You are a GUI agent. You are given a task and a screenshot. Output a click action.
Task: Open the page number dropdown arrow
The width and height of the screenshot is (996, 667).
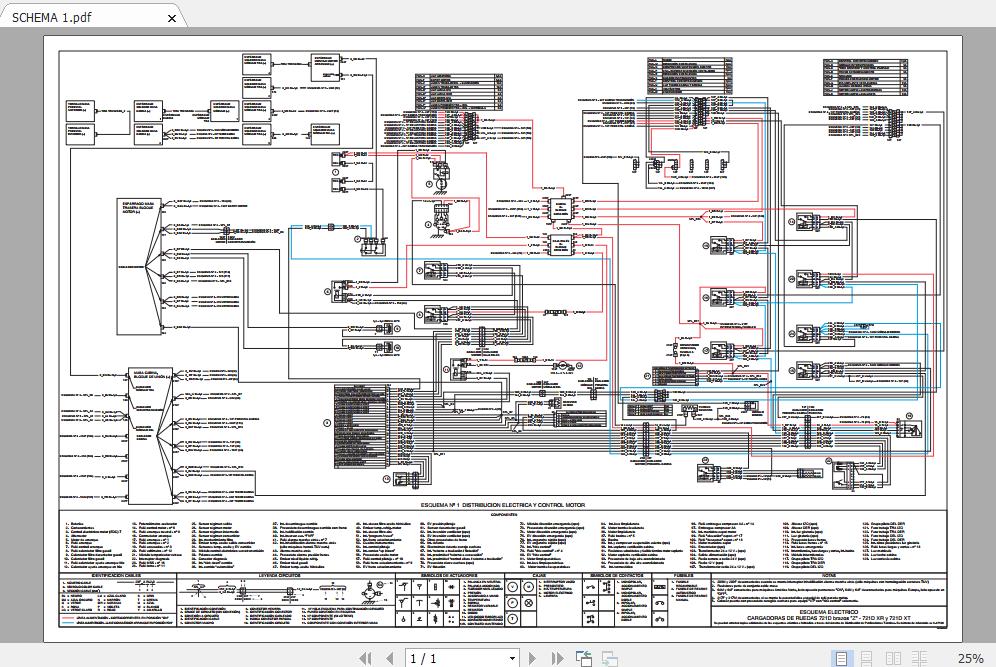(x=512, y=658)
